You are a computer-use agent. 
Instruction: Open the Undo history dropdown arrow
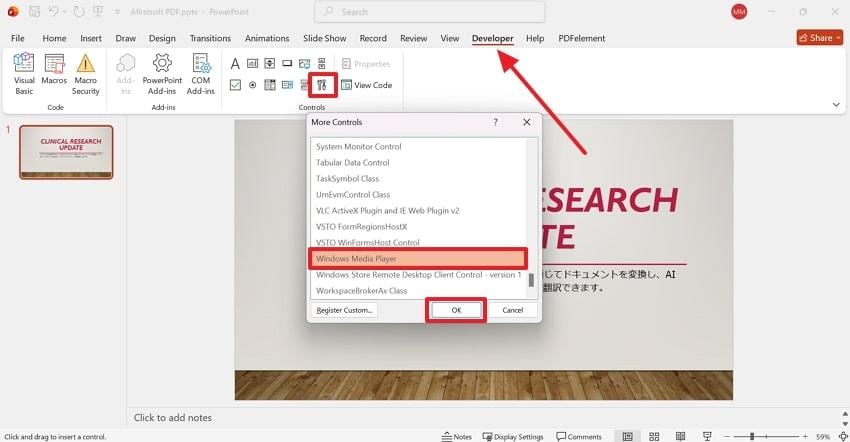pos(64,11)
